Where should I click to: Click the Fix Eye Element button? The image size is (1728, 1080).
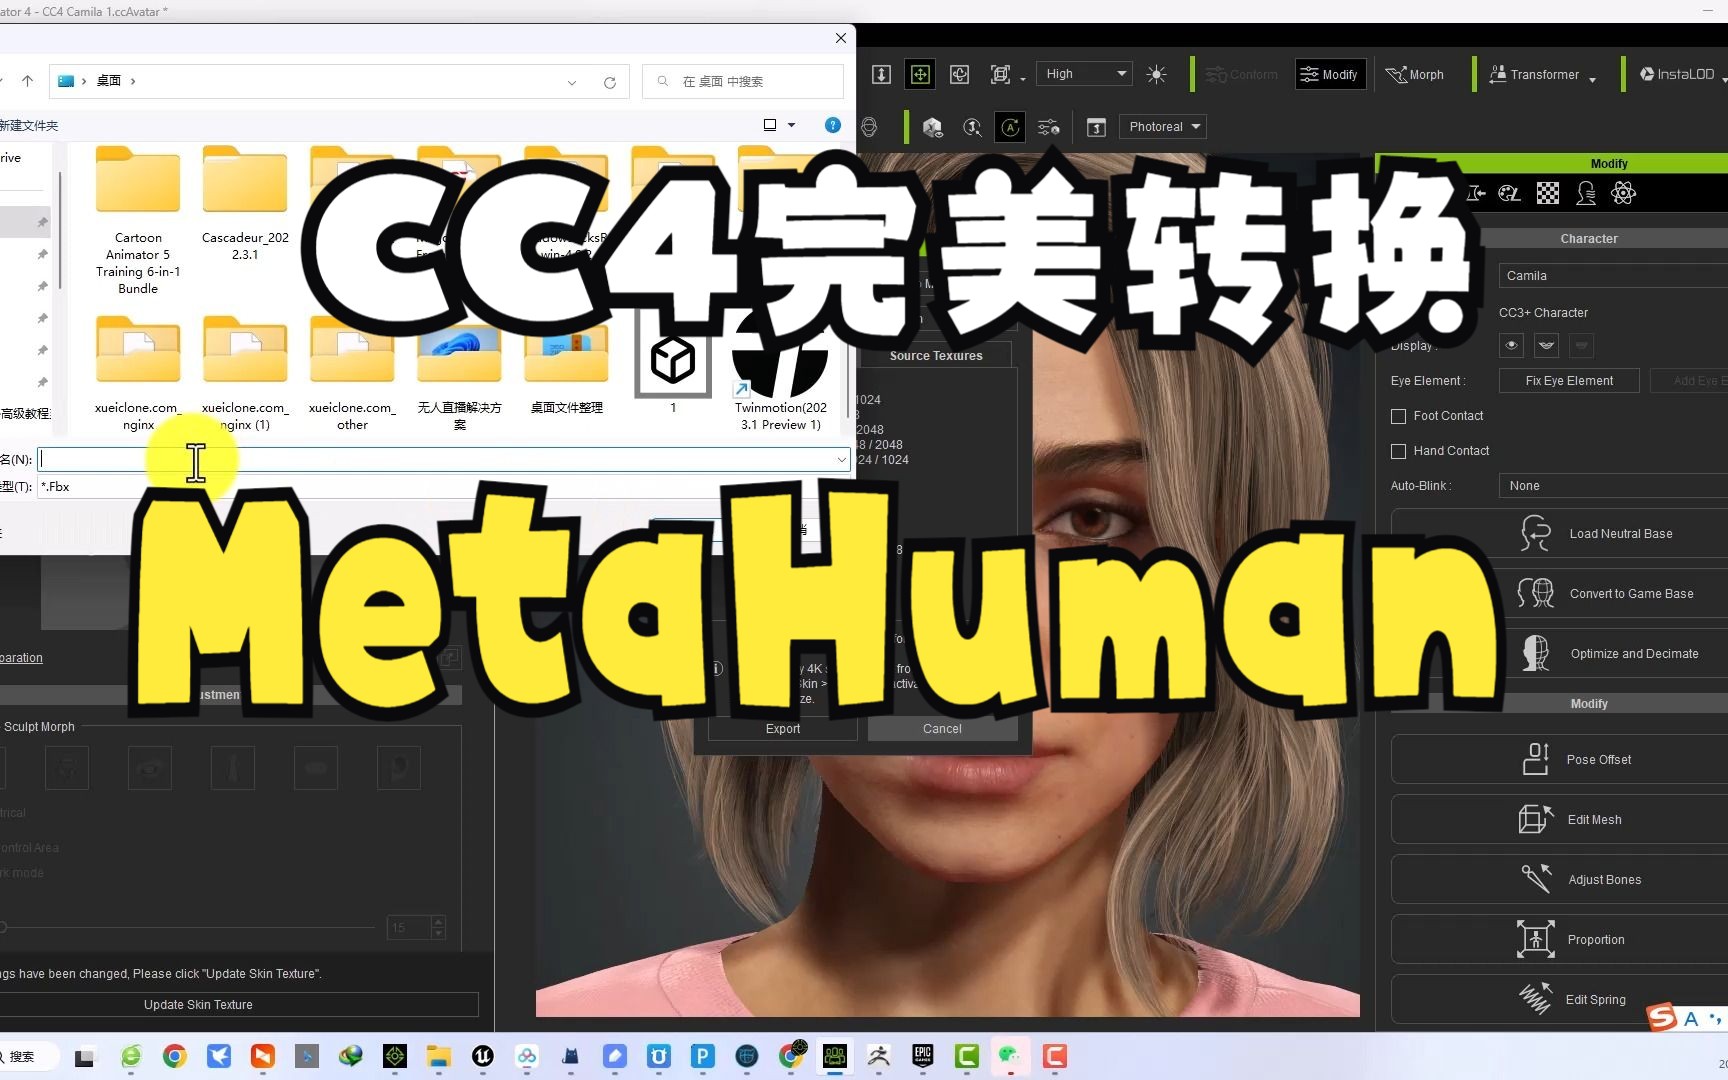[1569, 381]
